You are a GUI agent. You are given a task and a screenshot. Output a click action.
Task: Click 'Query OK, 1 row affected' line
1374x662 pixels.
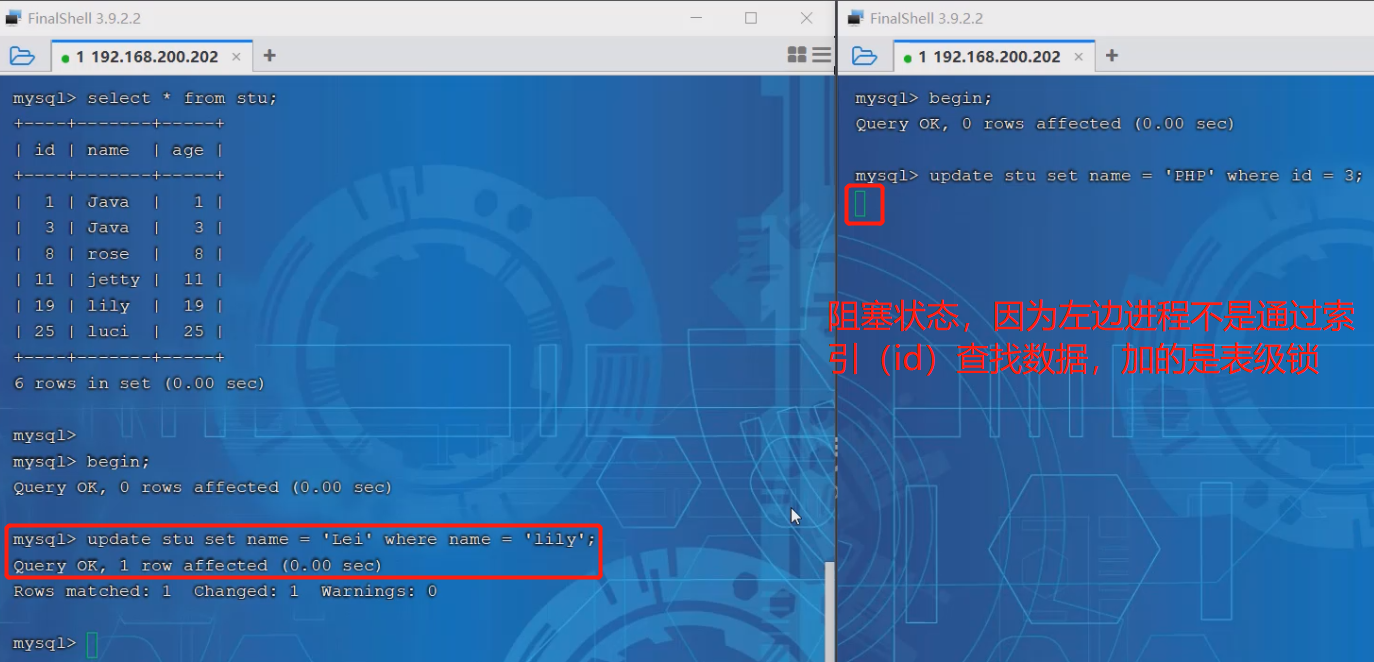[x=197, y=566]
